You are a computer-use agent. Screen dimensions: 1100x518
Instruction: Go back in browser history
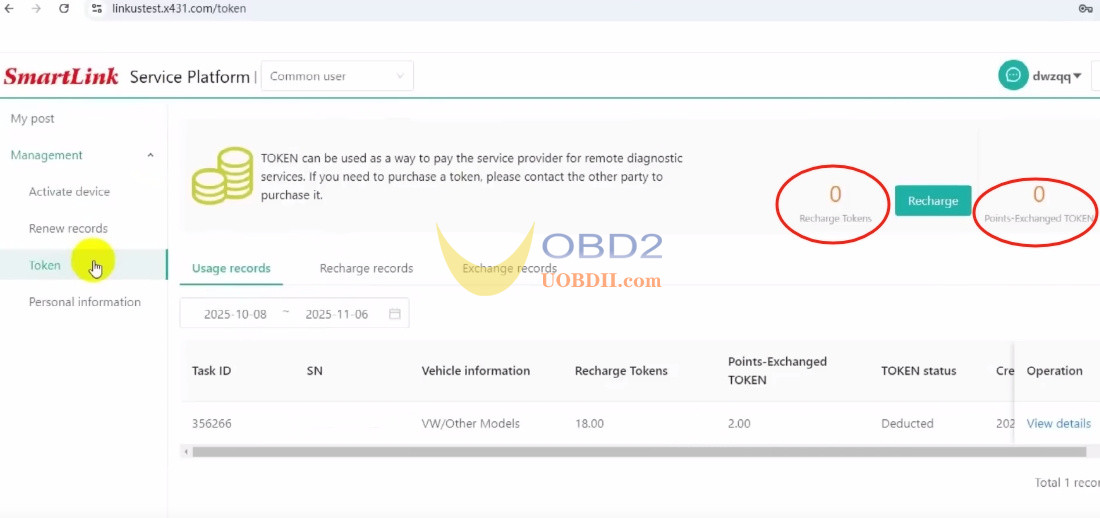click(9, 8)
